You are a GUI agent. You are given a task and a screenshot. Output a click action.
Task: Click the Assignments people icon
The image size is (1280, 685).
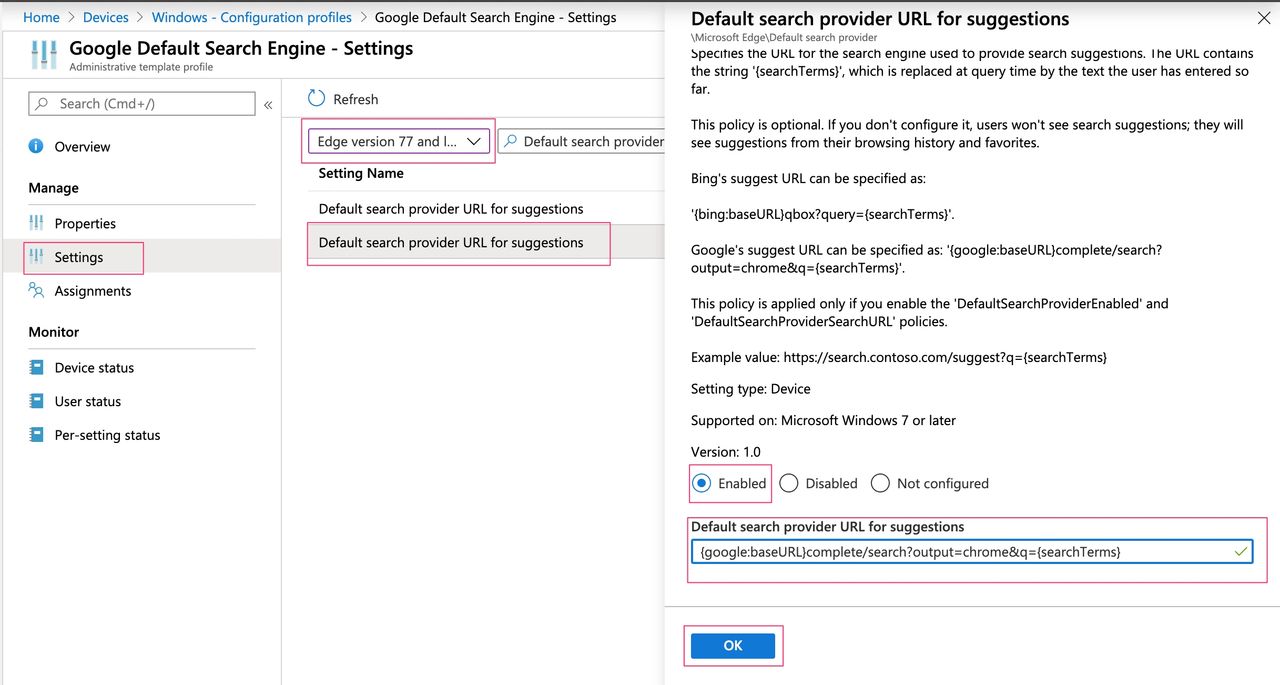37,291
